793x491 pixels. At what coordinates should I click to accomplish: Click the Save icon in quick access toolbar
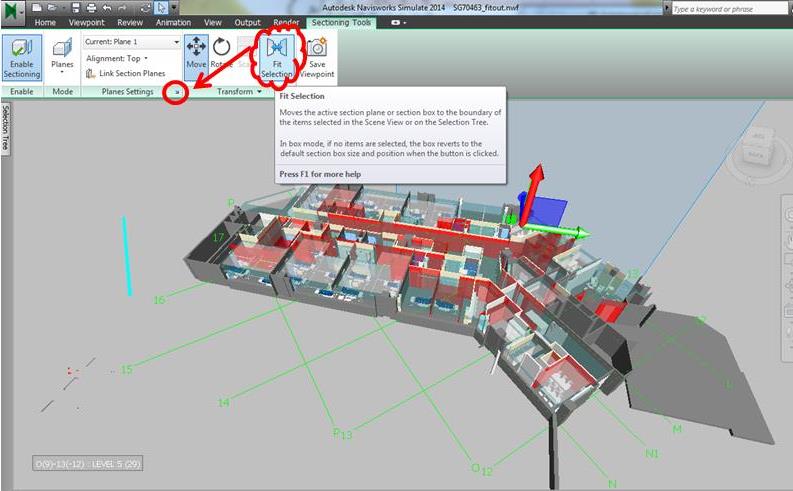pos(76,8)
